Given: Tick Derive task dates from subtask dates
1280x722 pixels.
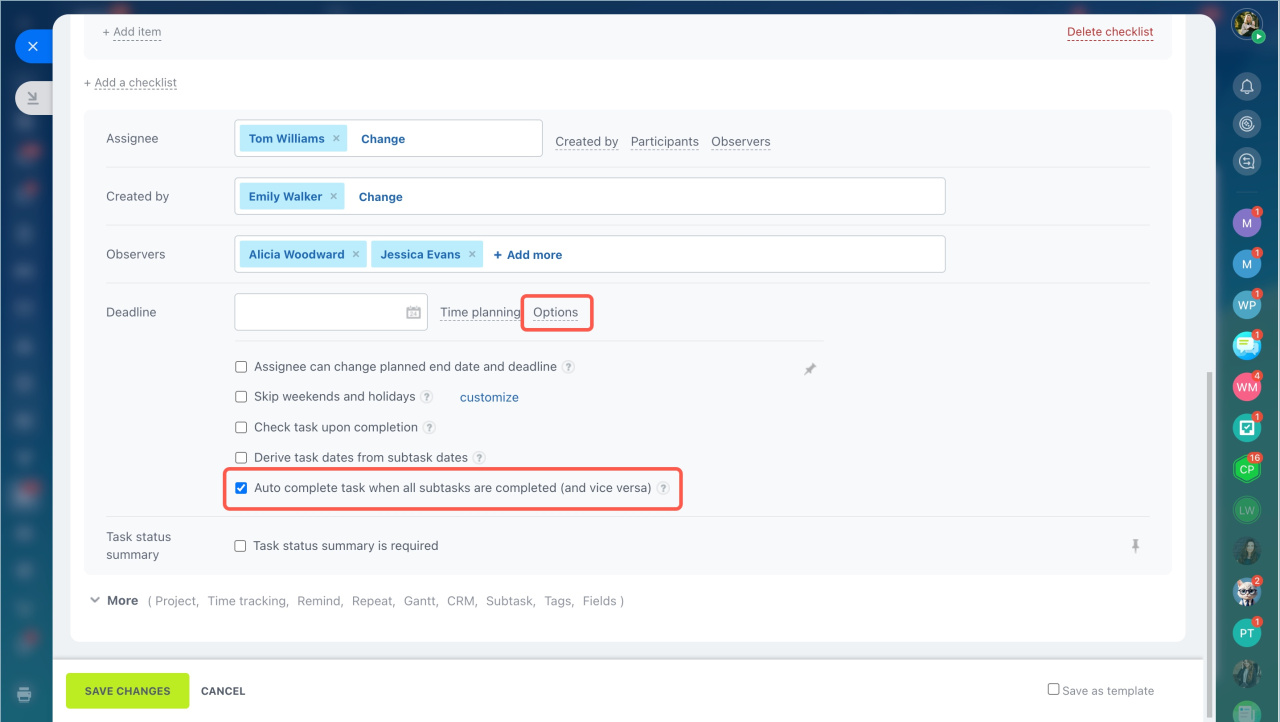Looking at the screenshot, I should pyautogui.click(x=241, y=457).
